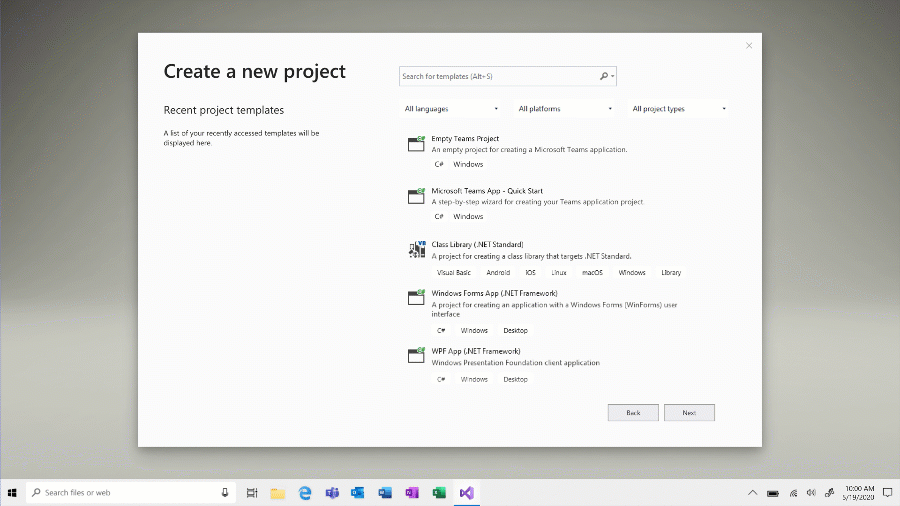Select the Windows Forms App template icon
The image size is (900, 506).
(x=416, y=298)
